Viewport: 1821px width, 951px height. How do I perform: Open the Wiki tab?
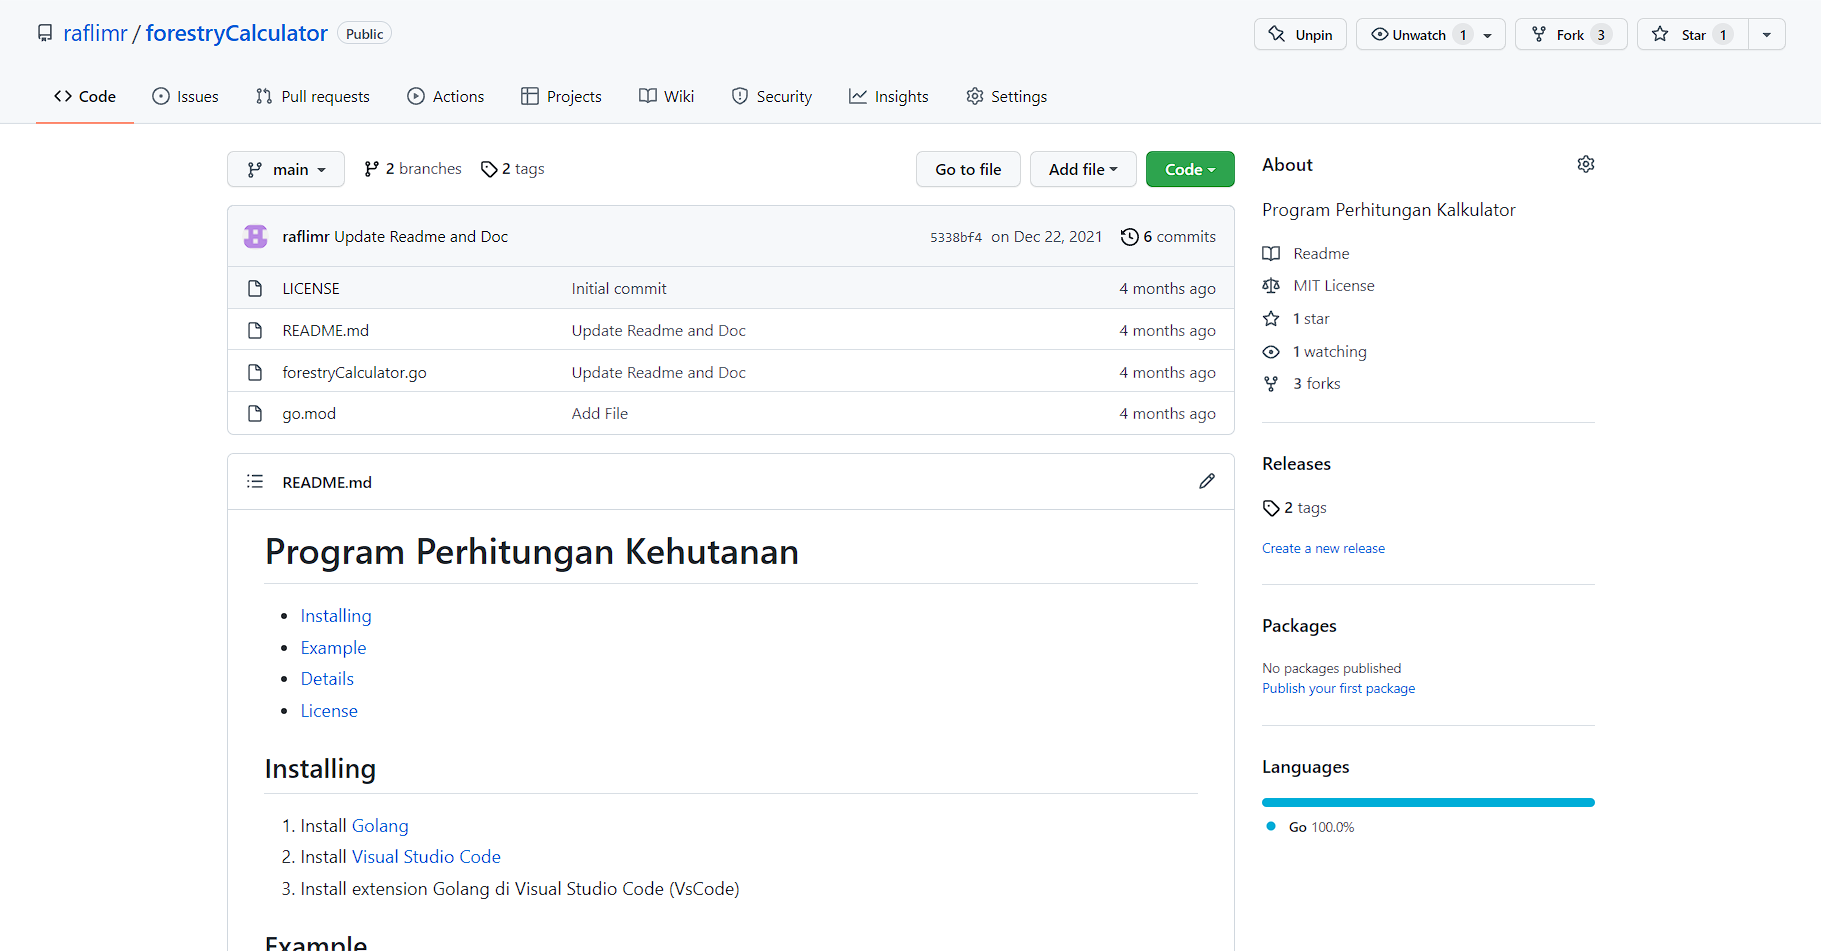(667, 96)
